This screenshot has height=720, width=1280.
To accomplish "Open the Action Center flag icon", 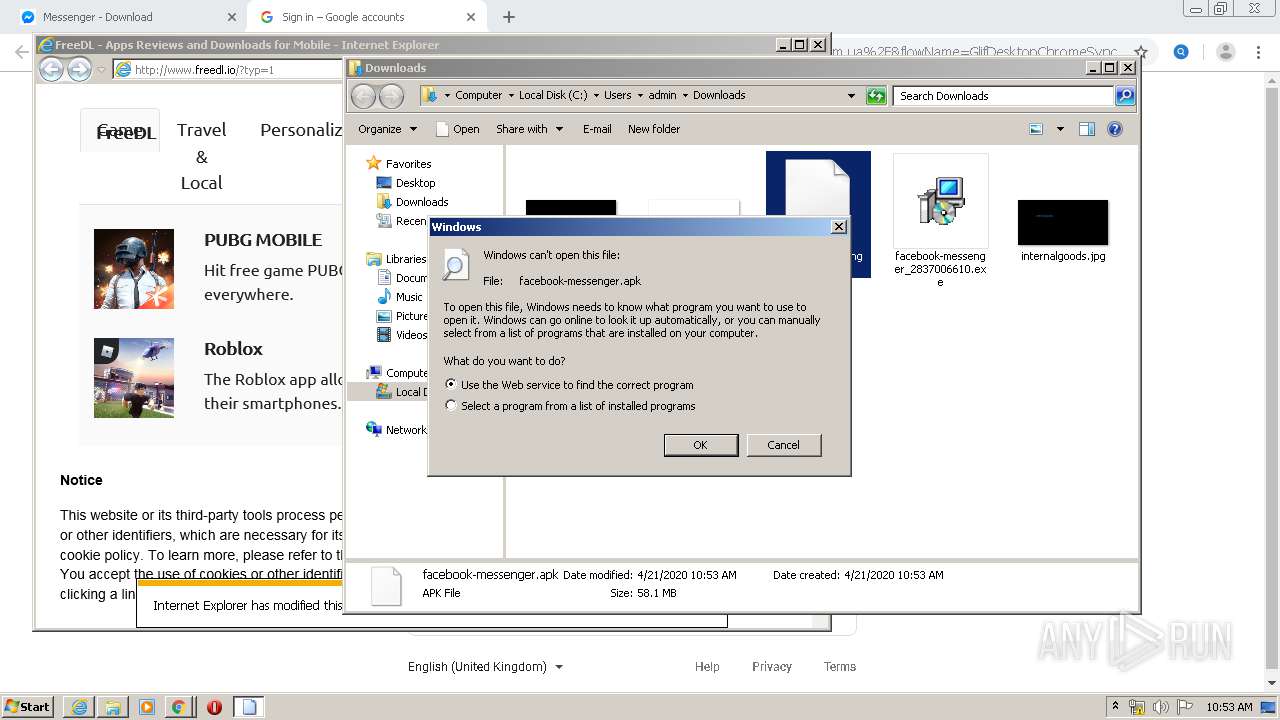I will pyautogui.click(x=1185, y=707).
